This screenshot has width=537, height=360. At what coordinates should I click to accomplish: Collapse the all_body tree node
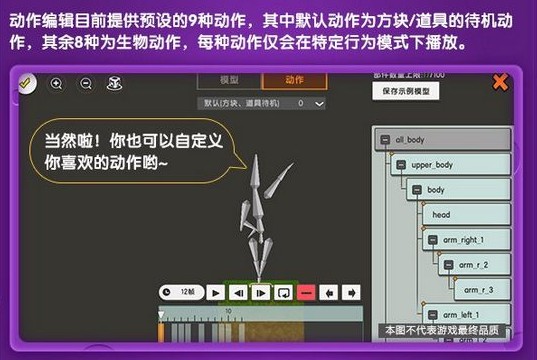(385, 140)
